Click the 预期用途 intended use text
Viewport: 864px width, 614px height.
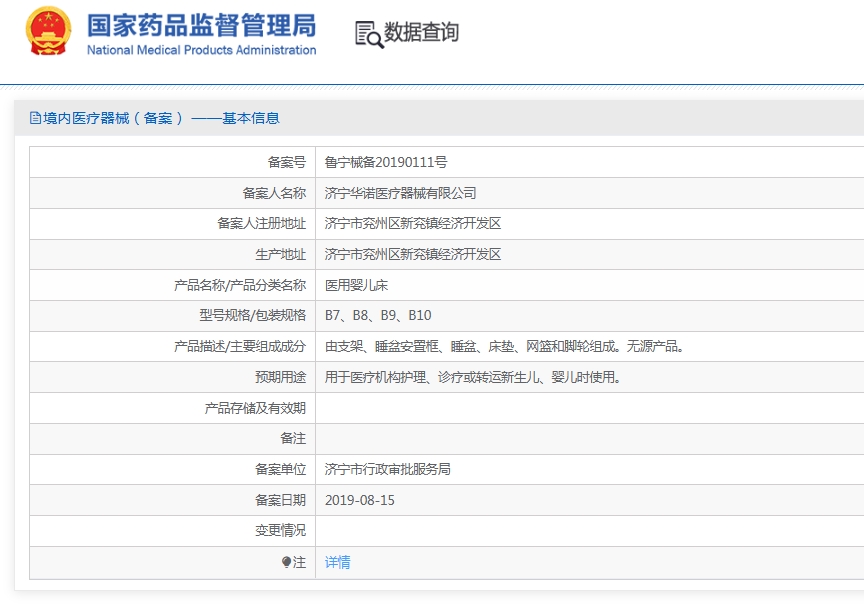(473, 377)
